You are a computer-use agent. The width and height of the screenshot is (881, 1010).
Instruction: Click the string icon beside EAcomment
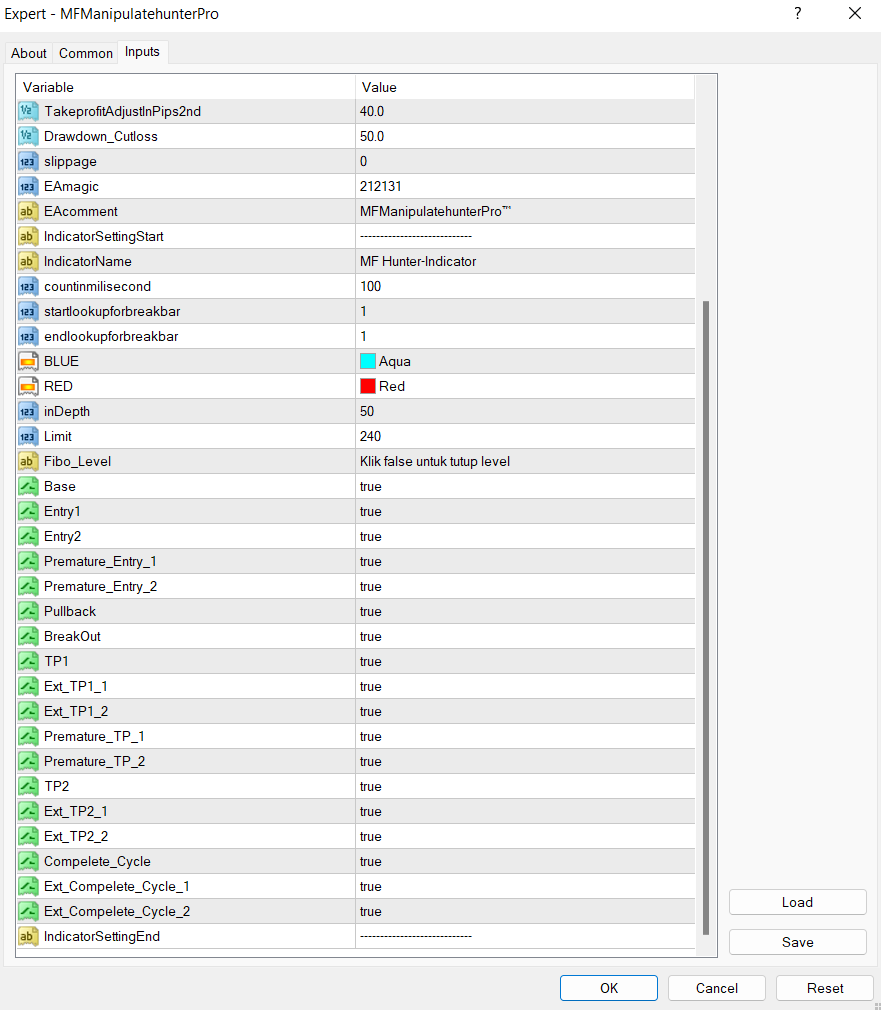click(x=28, y=211)
